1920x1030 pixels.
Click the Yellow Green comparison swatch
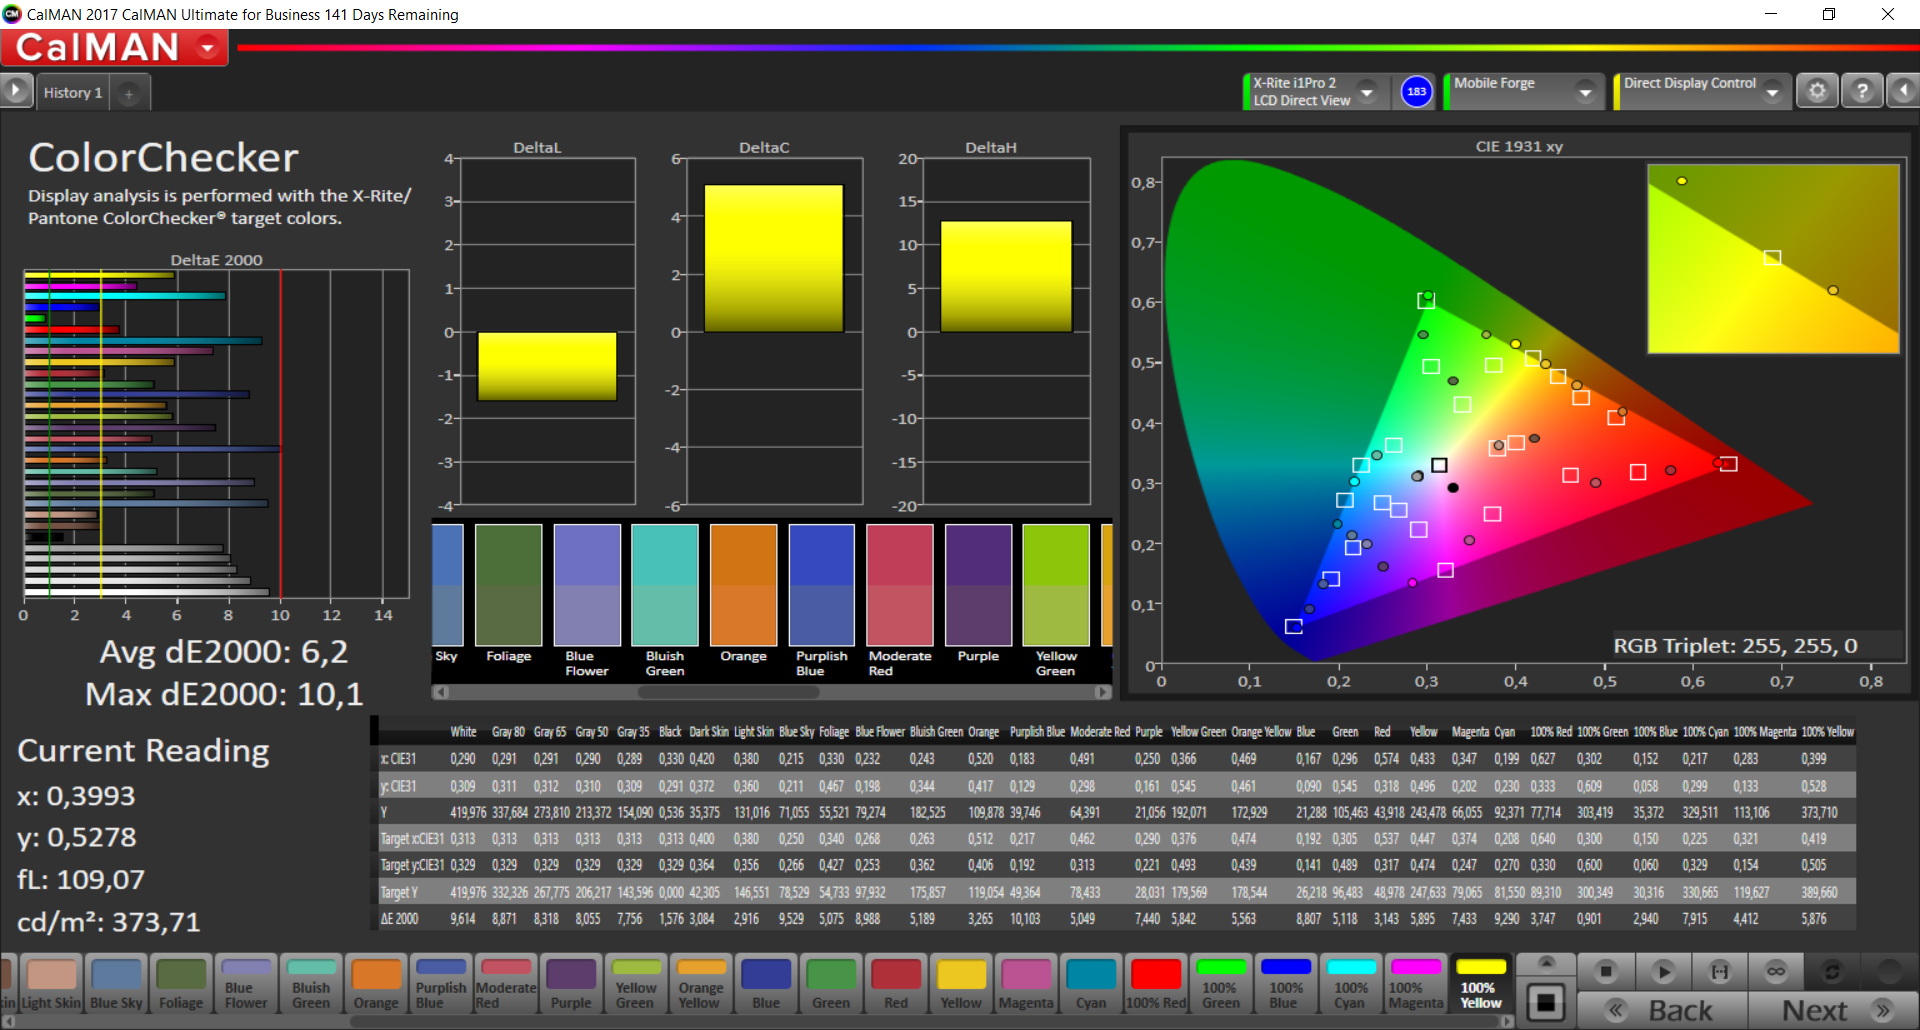pos(1056,585)
